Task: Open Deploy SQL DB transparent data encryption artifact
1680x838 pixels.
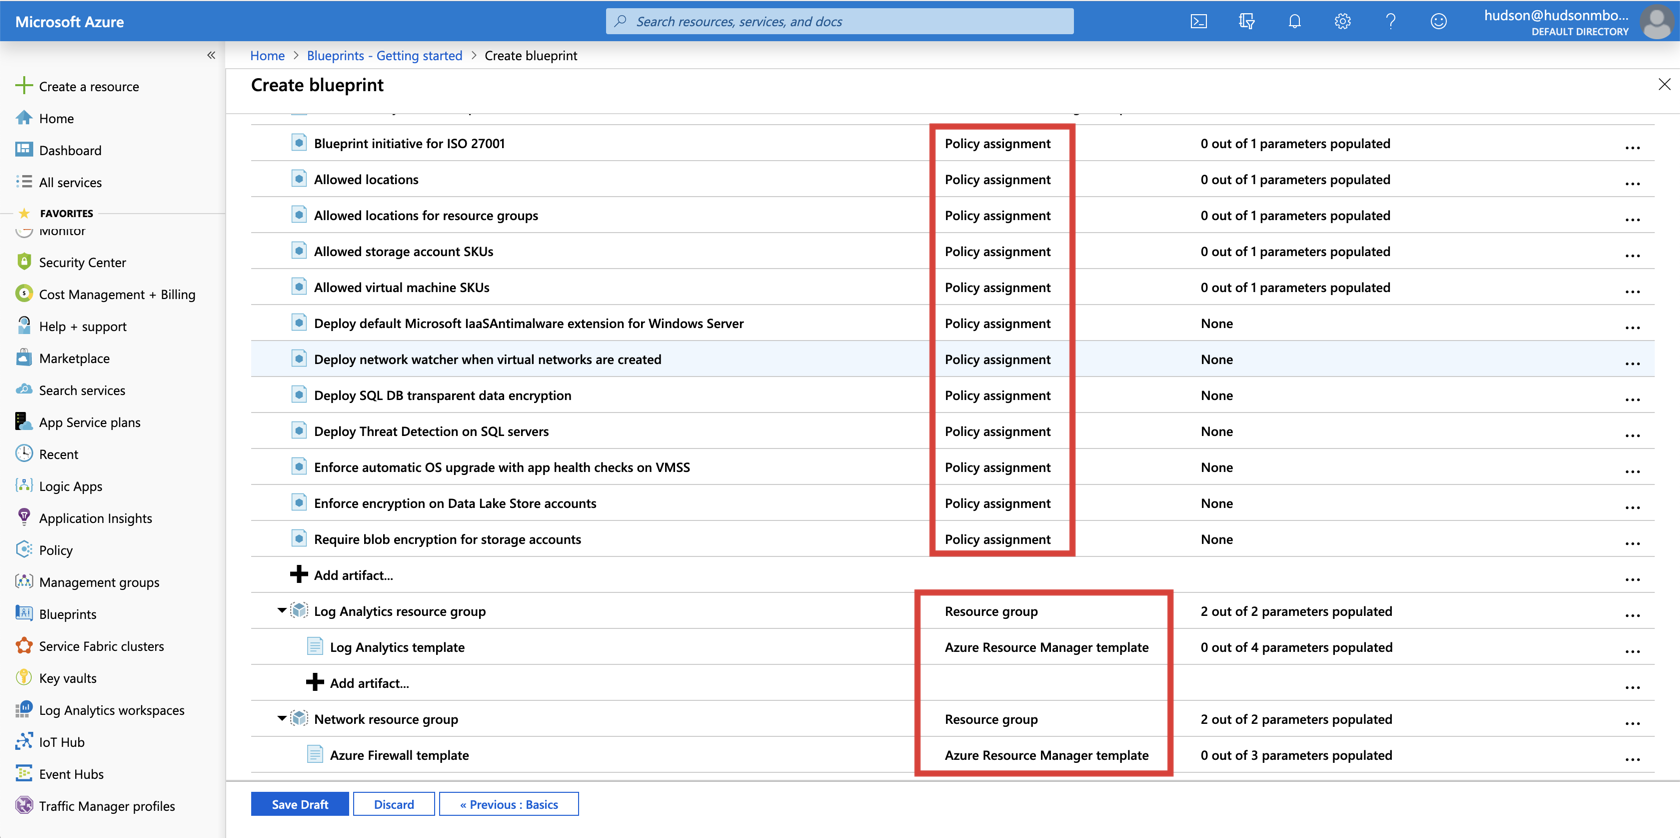Action: tap(443, 395)
